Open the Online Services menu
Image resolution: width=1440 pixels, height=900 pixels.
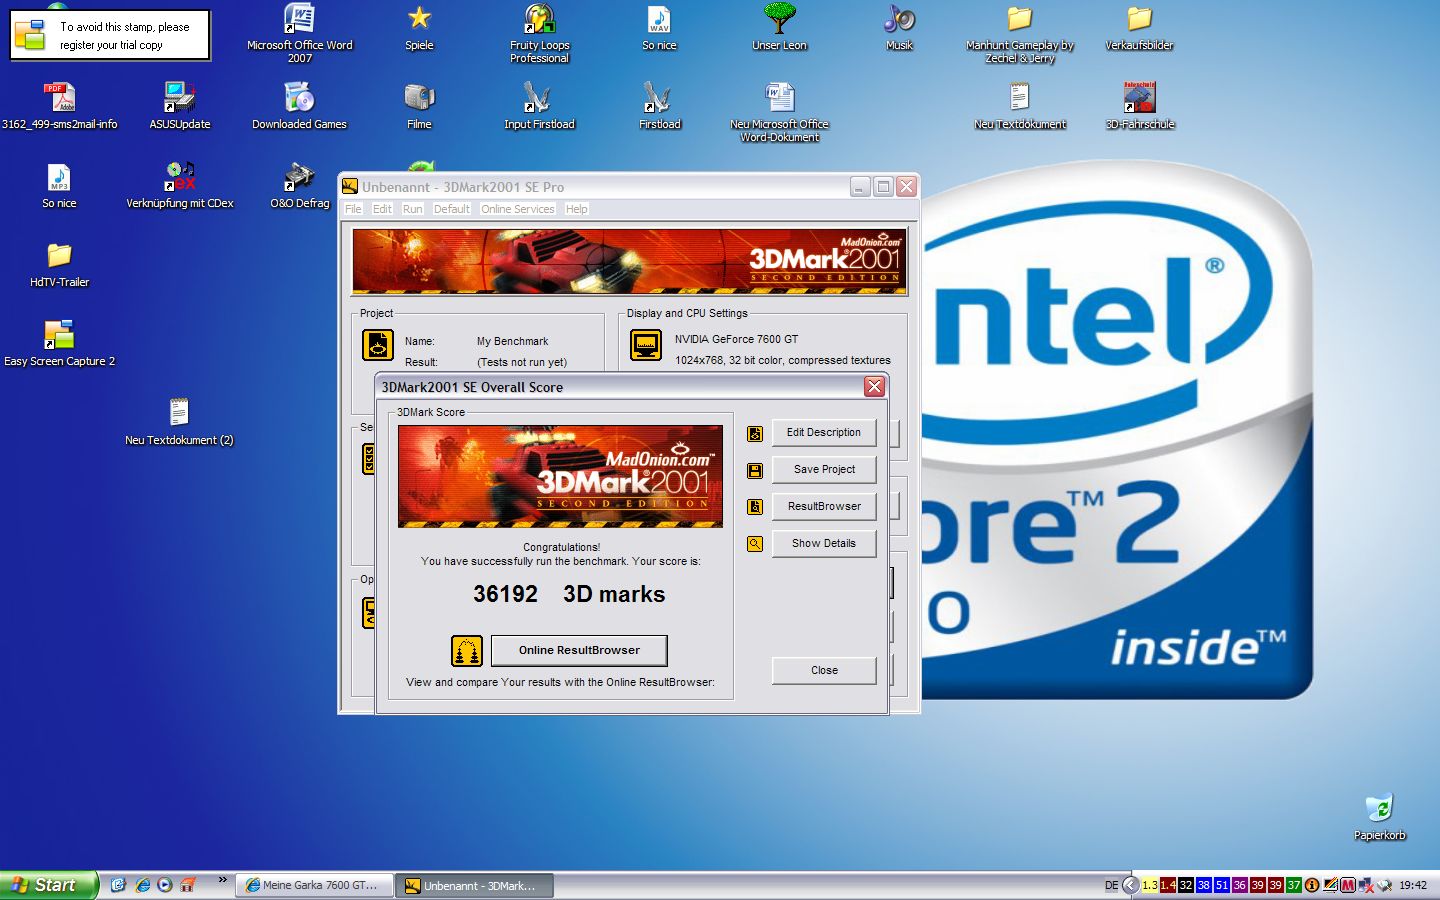pos(517,209)
